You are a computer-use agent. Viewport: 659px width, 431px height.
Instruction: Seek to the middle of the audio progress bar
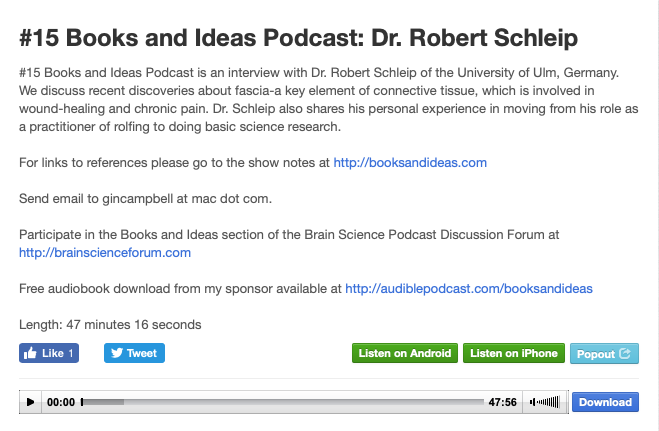(282, 402)
